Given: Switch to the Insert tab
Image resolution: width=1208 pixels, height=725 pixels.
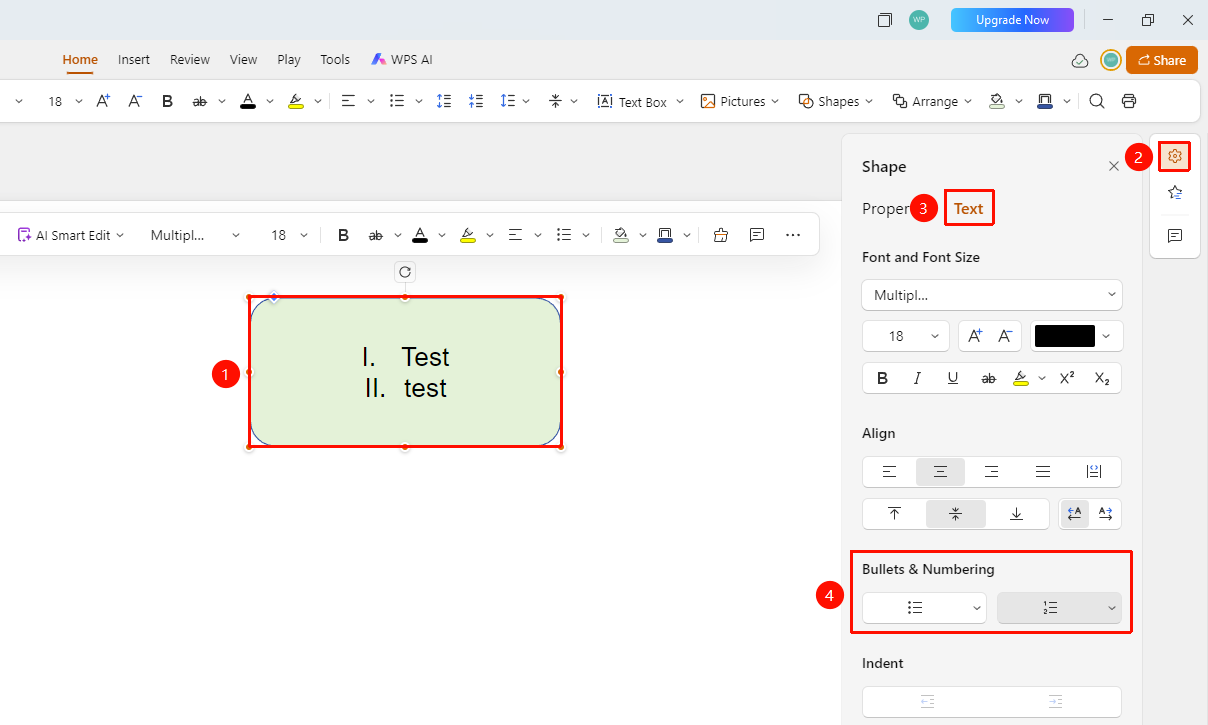Looking at the screenshot, I should click(x=134, y=60).
